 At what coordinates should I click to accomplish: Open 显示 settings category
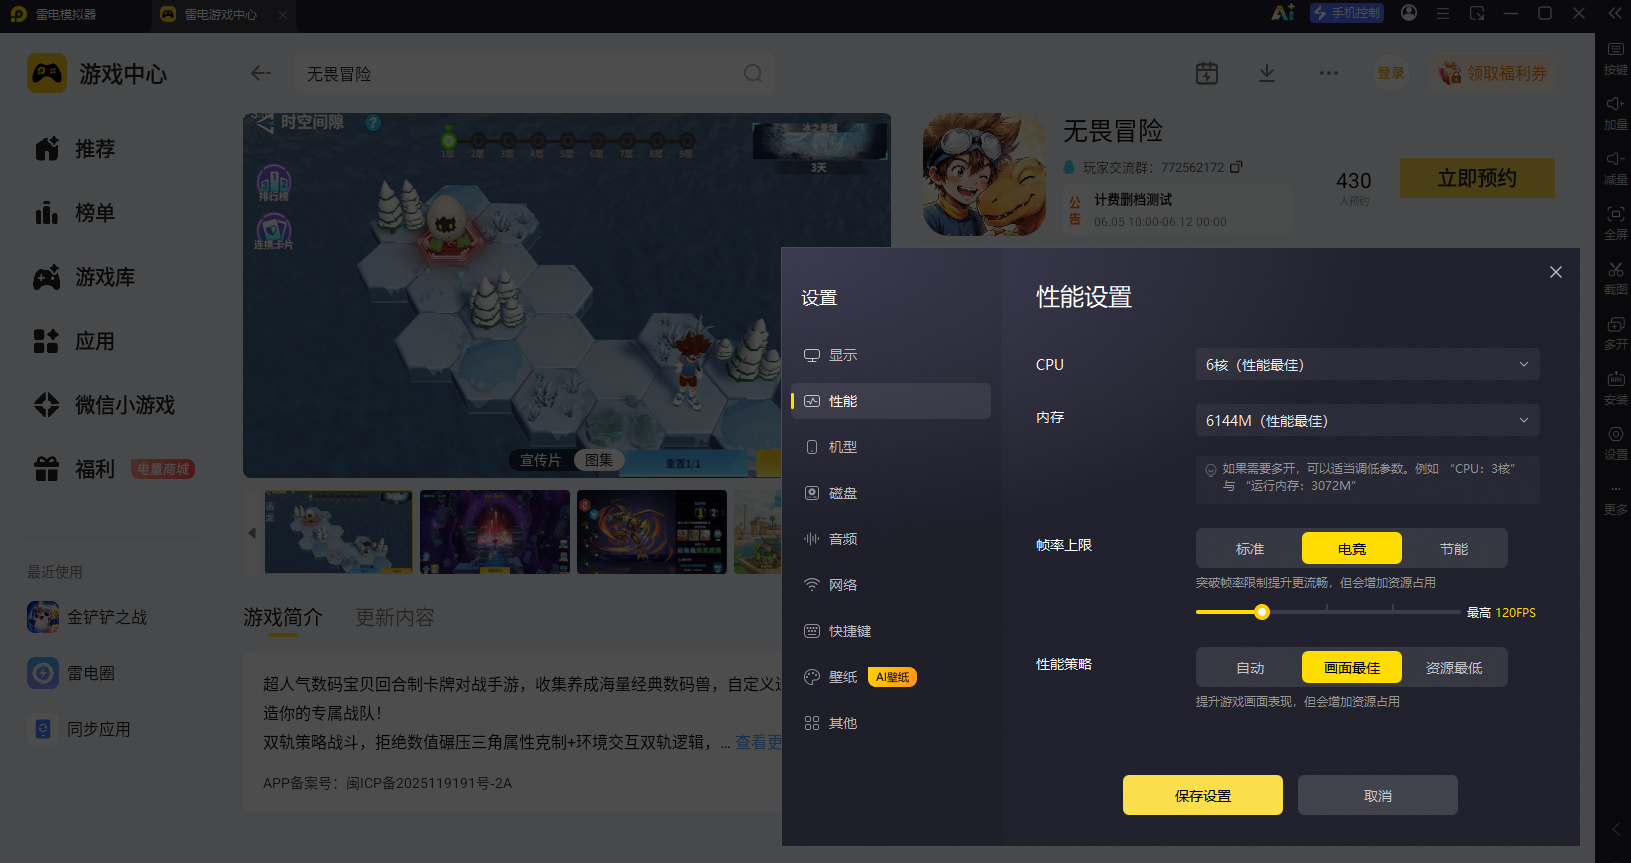891,355
